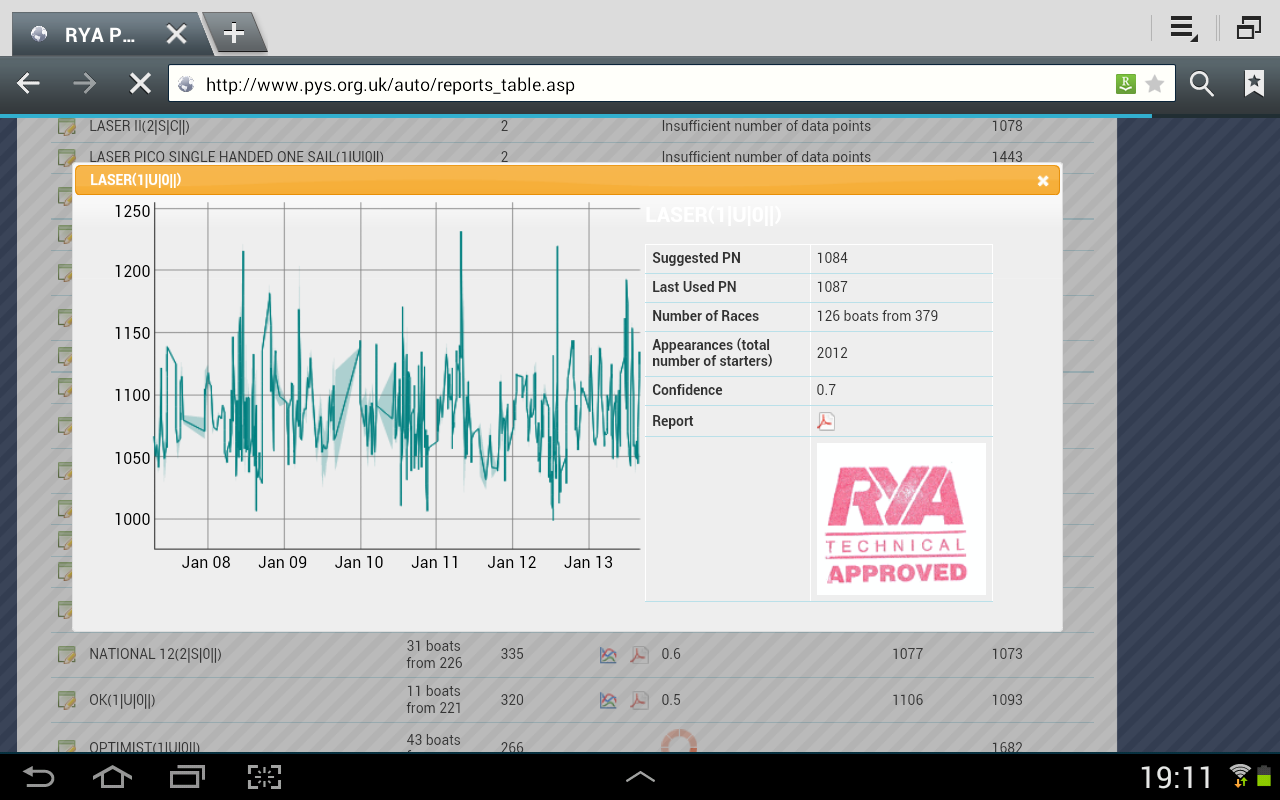This screenshot has height=800, width=1280.
Task: Close the LASER popup dialog
Action: pyautogui.click(x=1043, y=181)
